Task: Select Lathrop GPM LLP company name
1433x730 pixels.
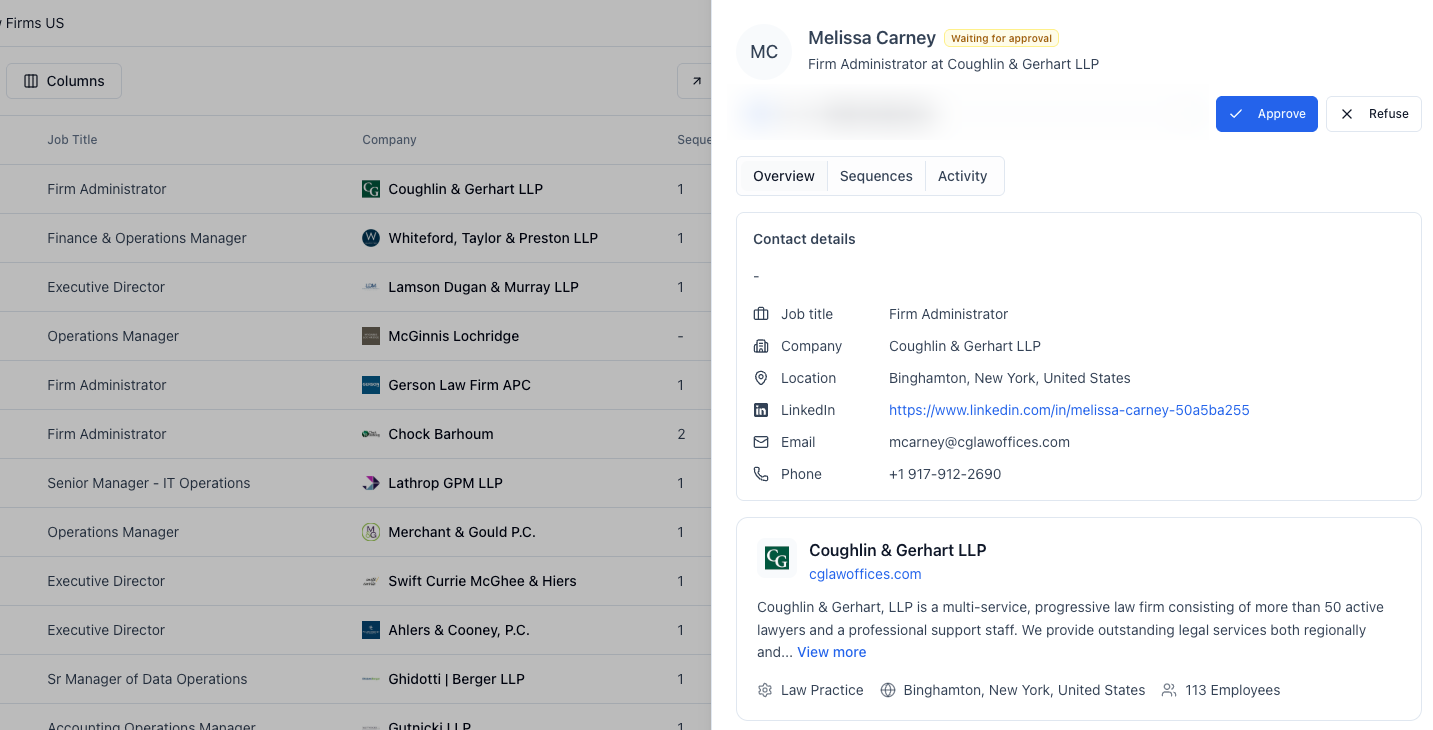Action: pyautogui.click(x=445, y=483)
